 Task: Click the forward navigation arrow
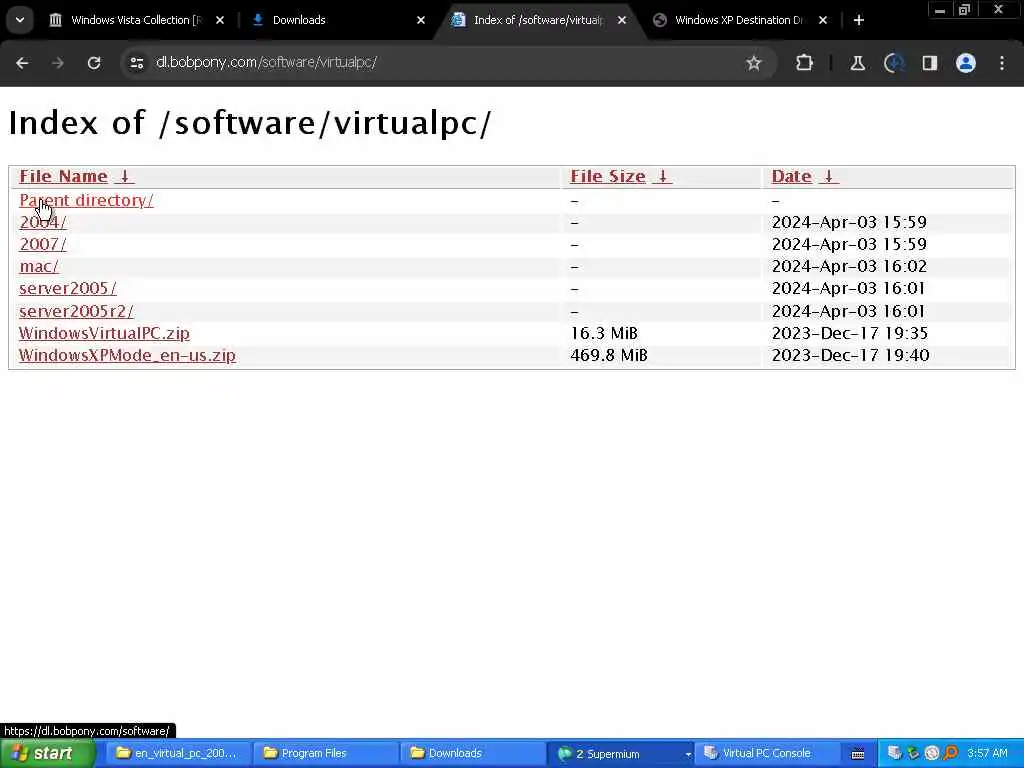[x=58, y=63]
